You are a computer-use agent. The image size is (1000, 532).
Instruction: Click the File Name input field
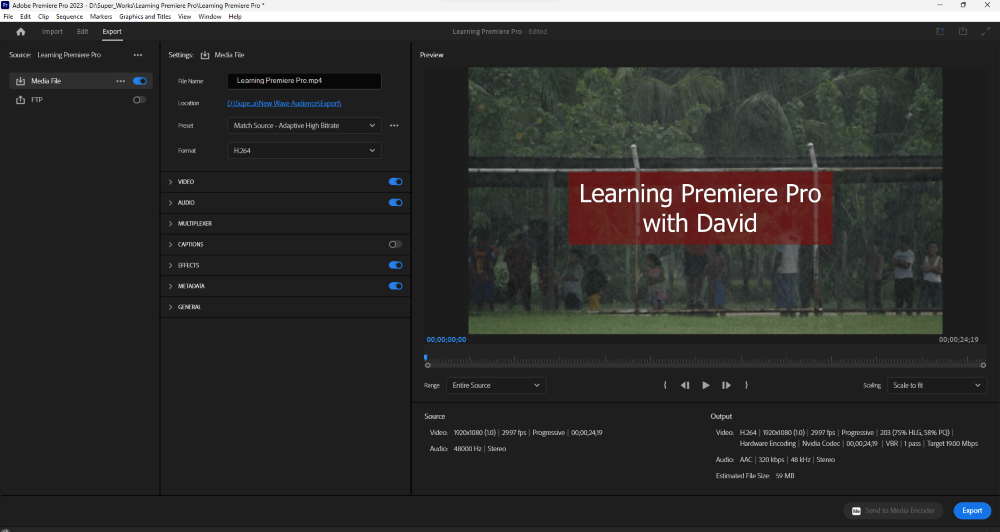point(304,81)
